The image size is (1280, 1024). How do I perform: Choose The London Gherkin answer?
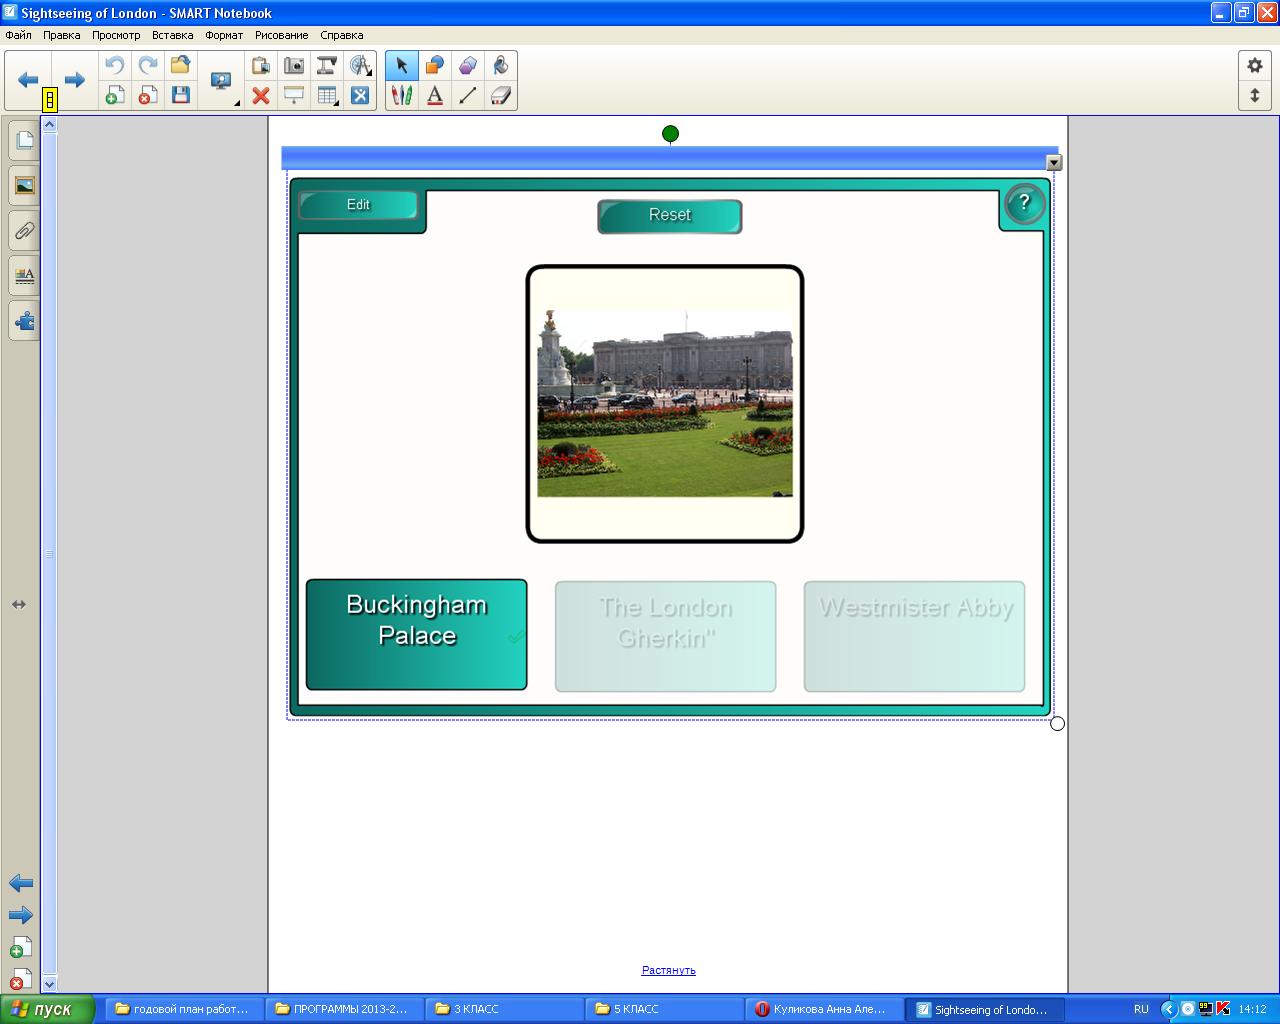(665, 636)
